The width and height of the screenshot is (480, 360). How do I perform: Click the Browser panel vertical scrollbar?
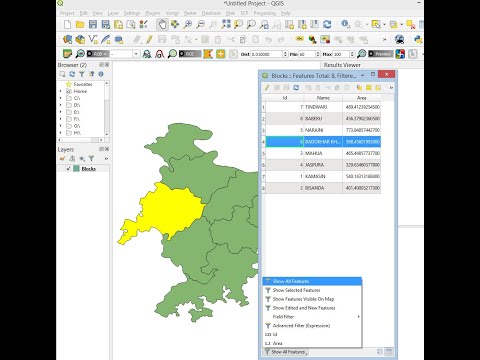[107, 108]
